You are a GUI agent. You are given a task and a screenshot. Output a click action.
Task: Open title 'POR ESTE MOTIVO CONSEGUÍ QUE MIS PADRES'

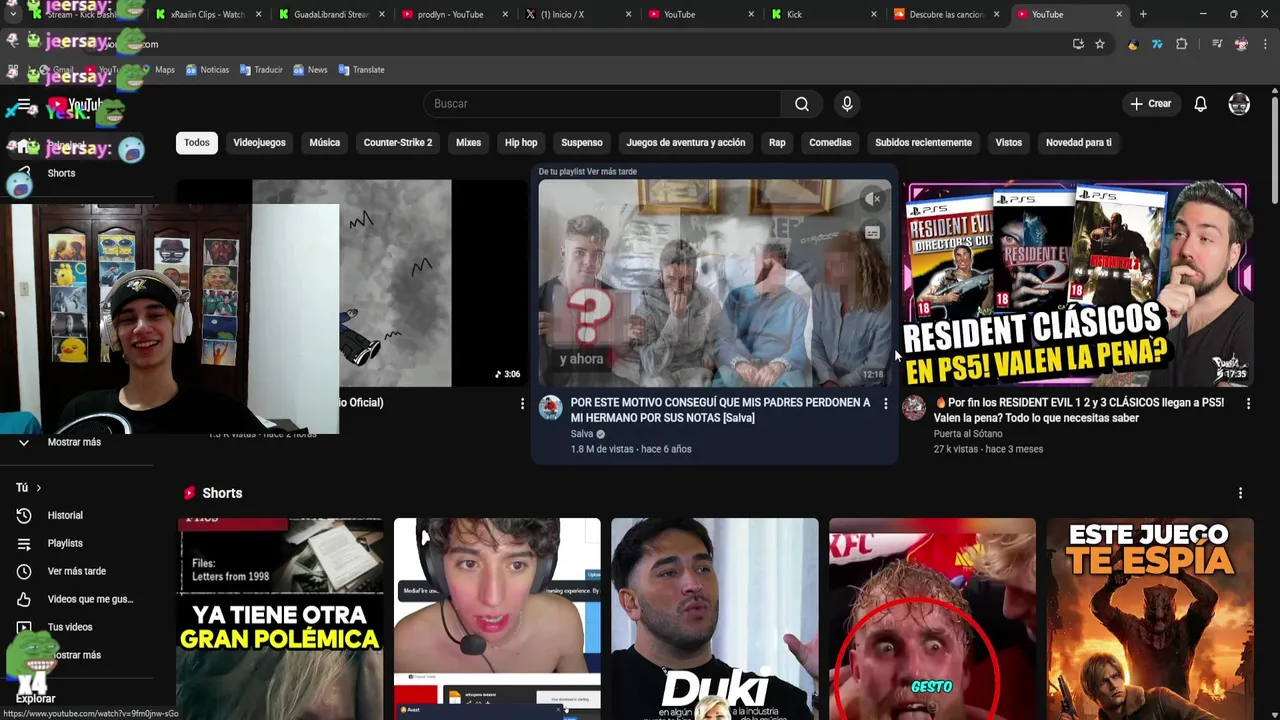pos(720,410)
